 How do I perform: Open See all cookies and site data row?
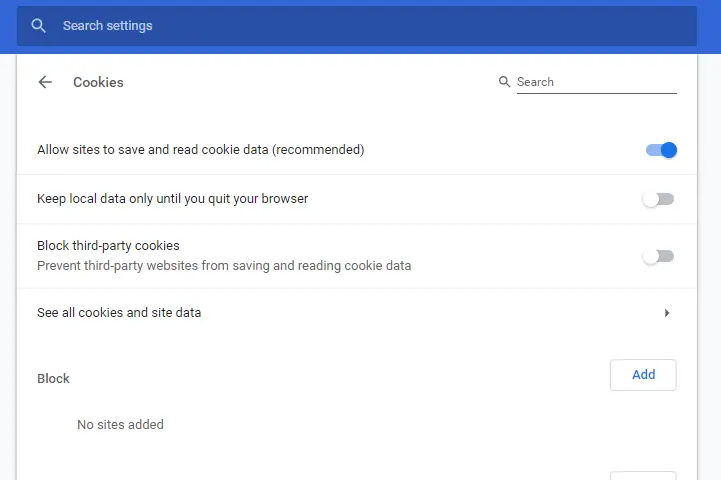pyautogui.click(x=357, y=313)
